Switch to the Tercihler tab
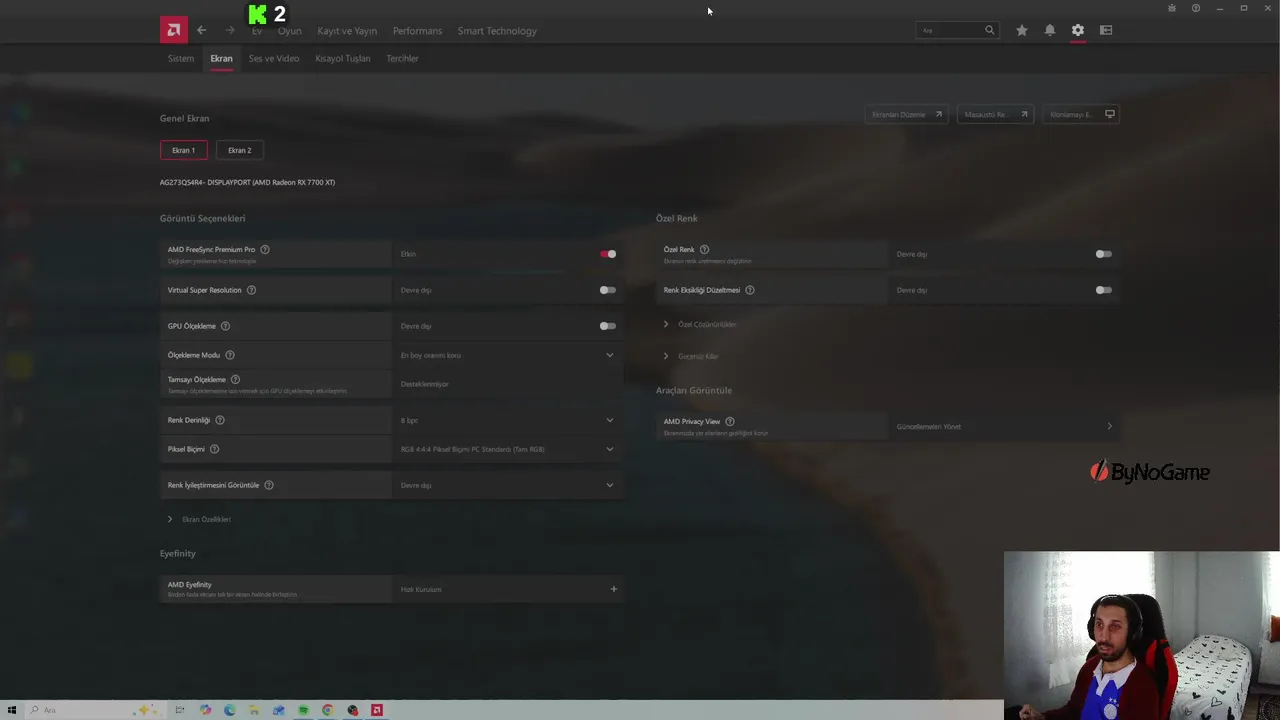The width and height of the screenshot is (1280, 720). [403, 58]
